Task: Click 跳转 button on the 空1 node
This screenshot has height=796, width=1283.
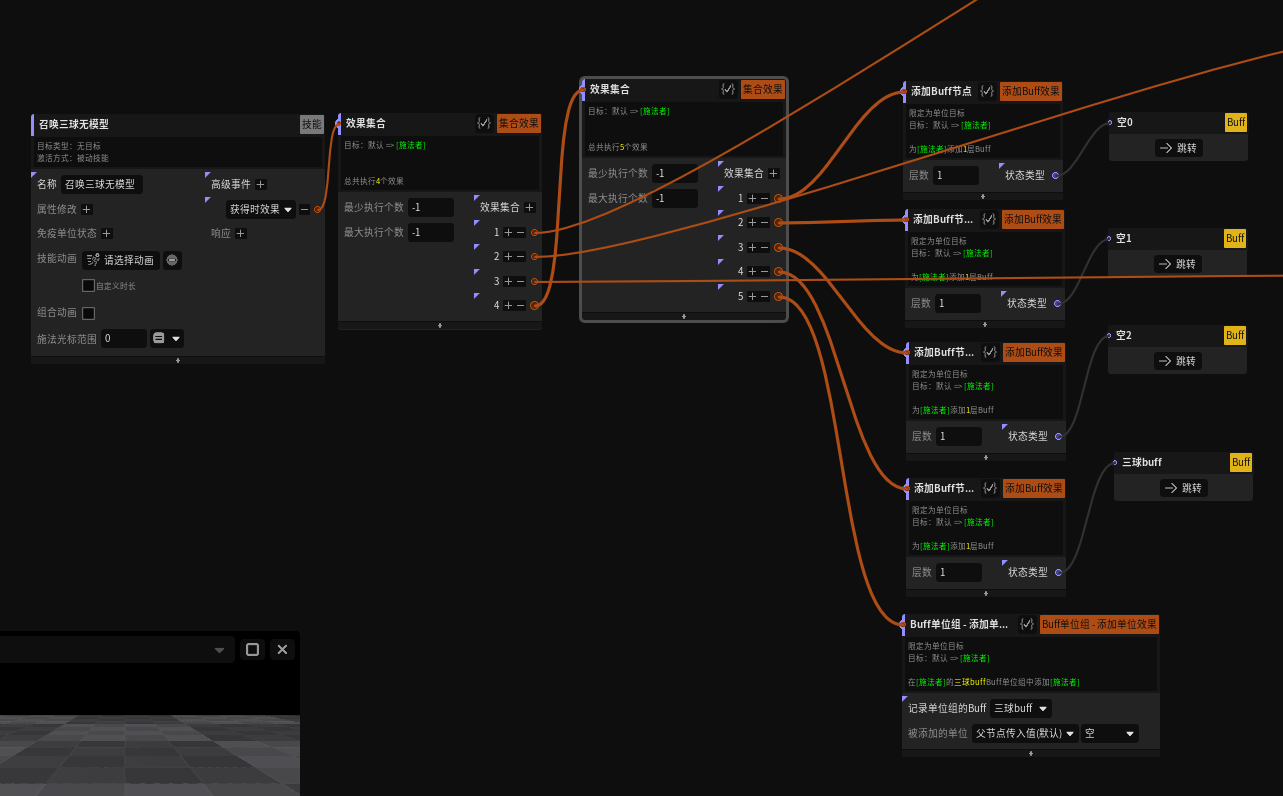Action: (1177, 264)
